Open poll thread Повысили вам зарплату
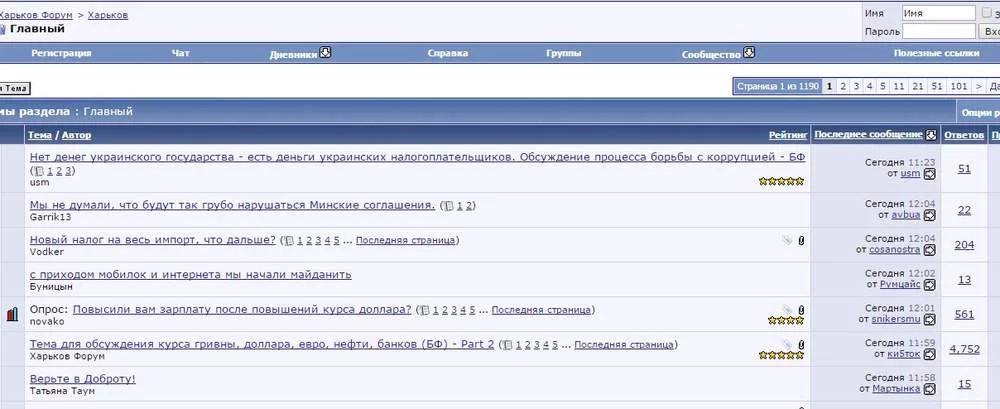1000x409 pixels. point(242,309)
